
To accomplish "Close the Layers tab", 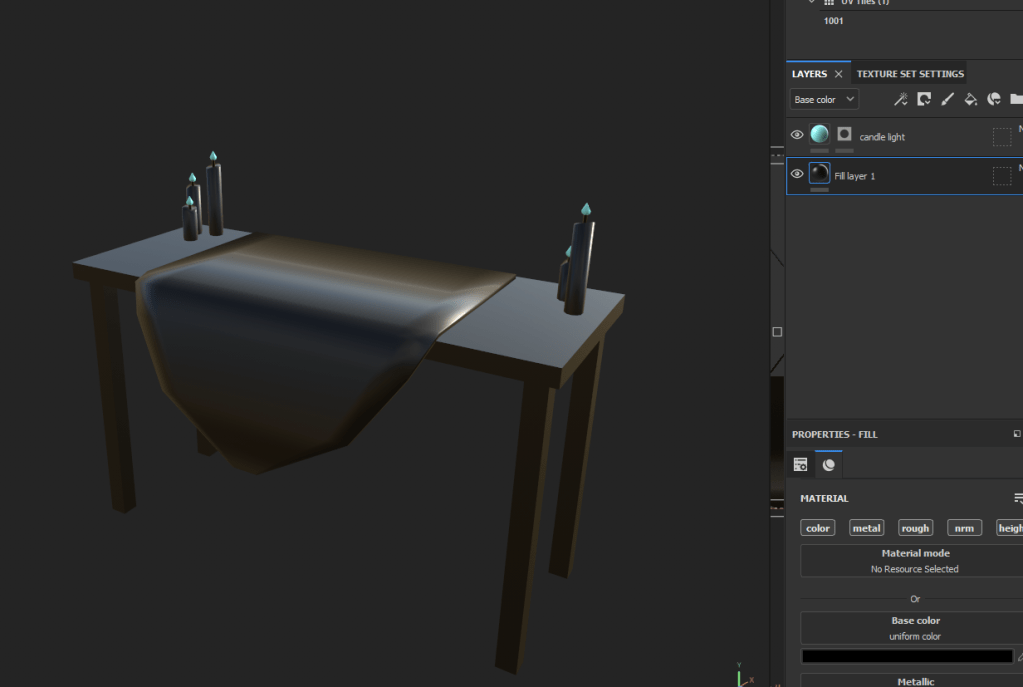I will pyautogui.click(x=838, y=74).
